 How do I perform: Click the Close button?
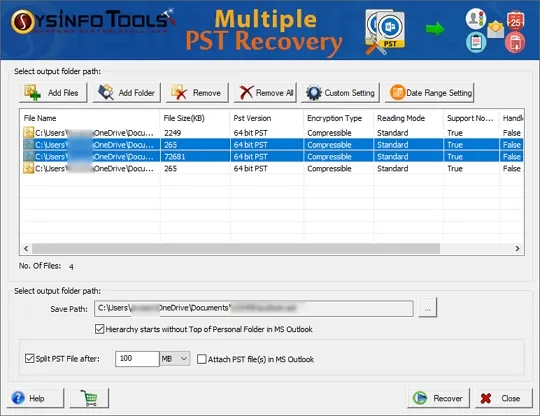coord(504,398)
